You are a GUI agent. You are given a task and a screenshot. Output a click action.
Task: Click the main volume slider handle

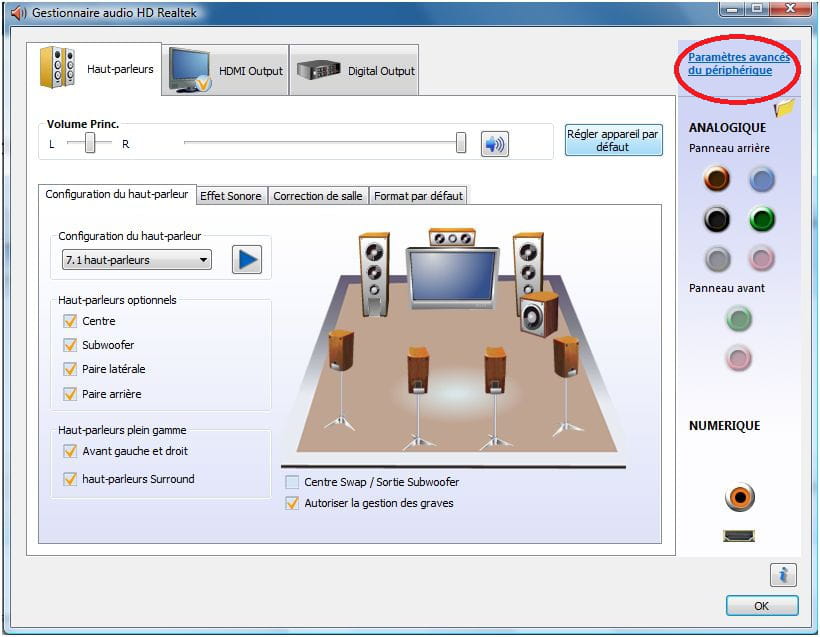coord(461,143)
